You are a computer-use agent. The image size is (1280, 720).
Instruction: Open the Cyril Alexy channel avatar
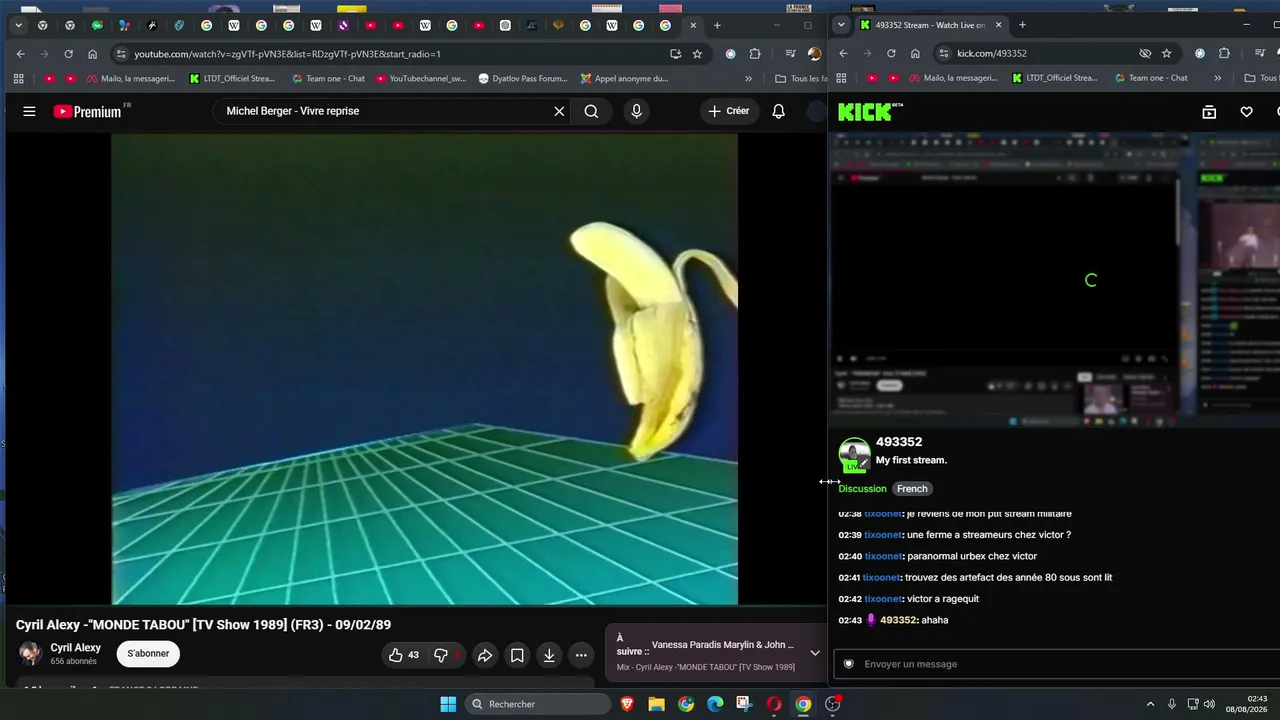coord(30,654)
